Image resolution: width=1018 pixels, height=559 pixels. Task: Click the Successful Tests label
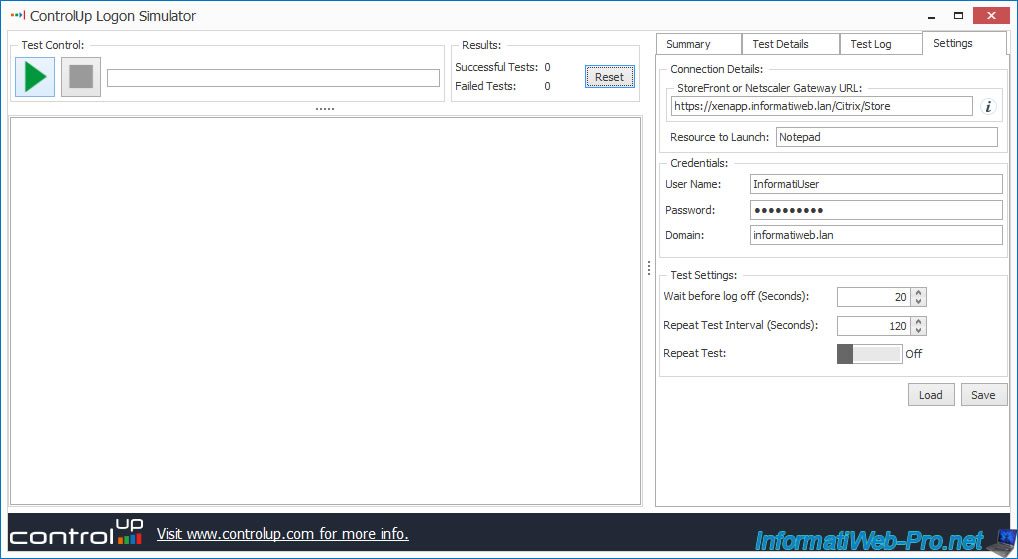497,67
